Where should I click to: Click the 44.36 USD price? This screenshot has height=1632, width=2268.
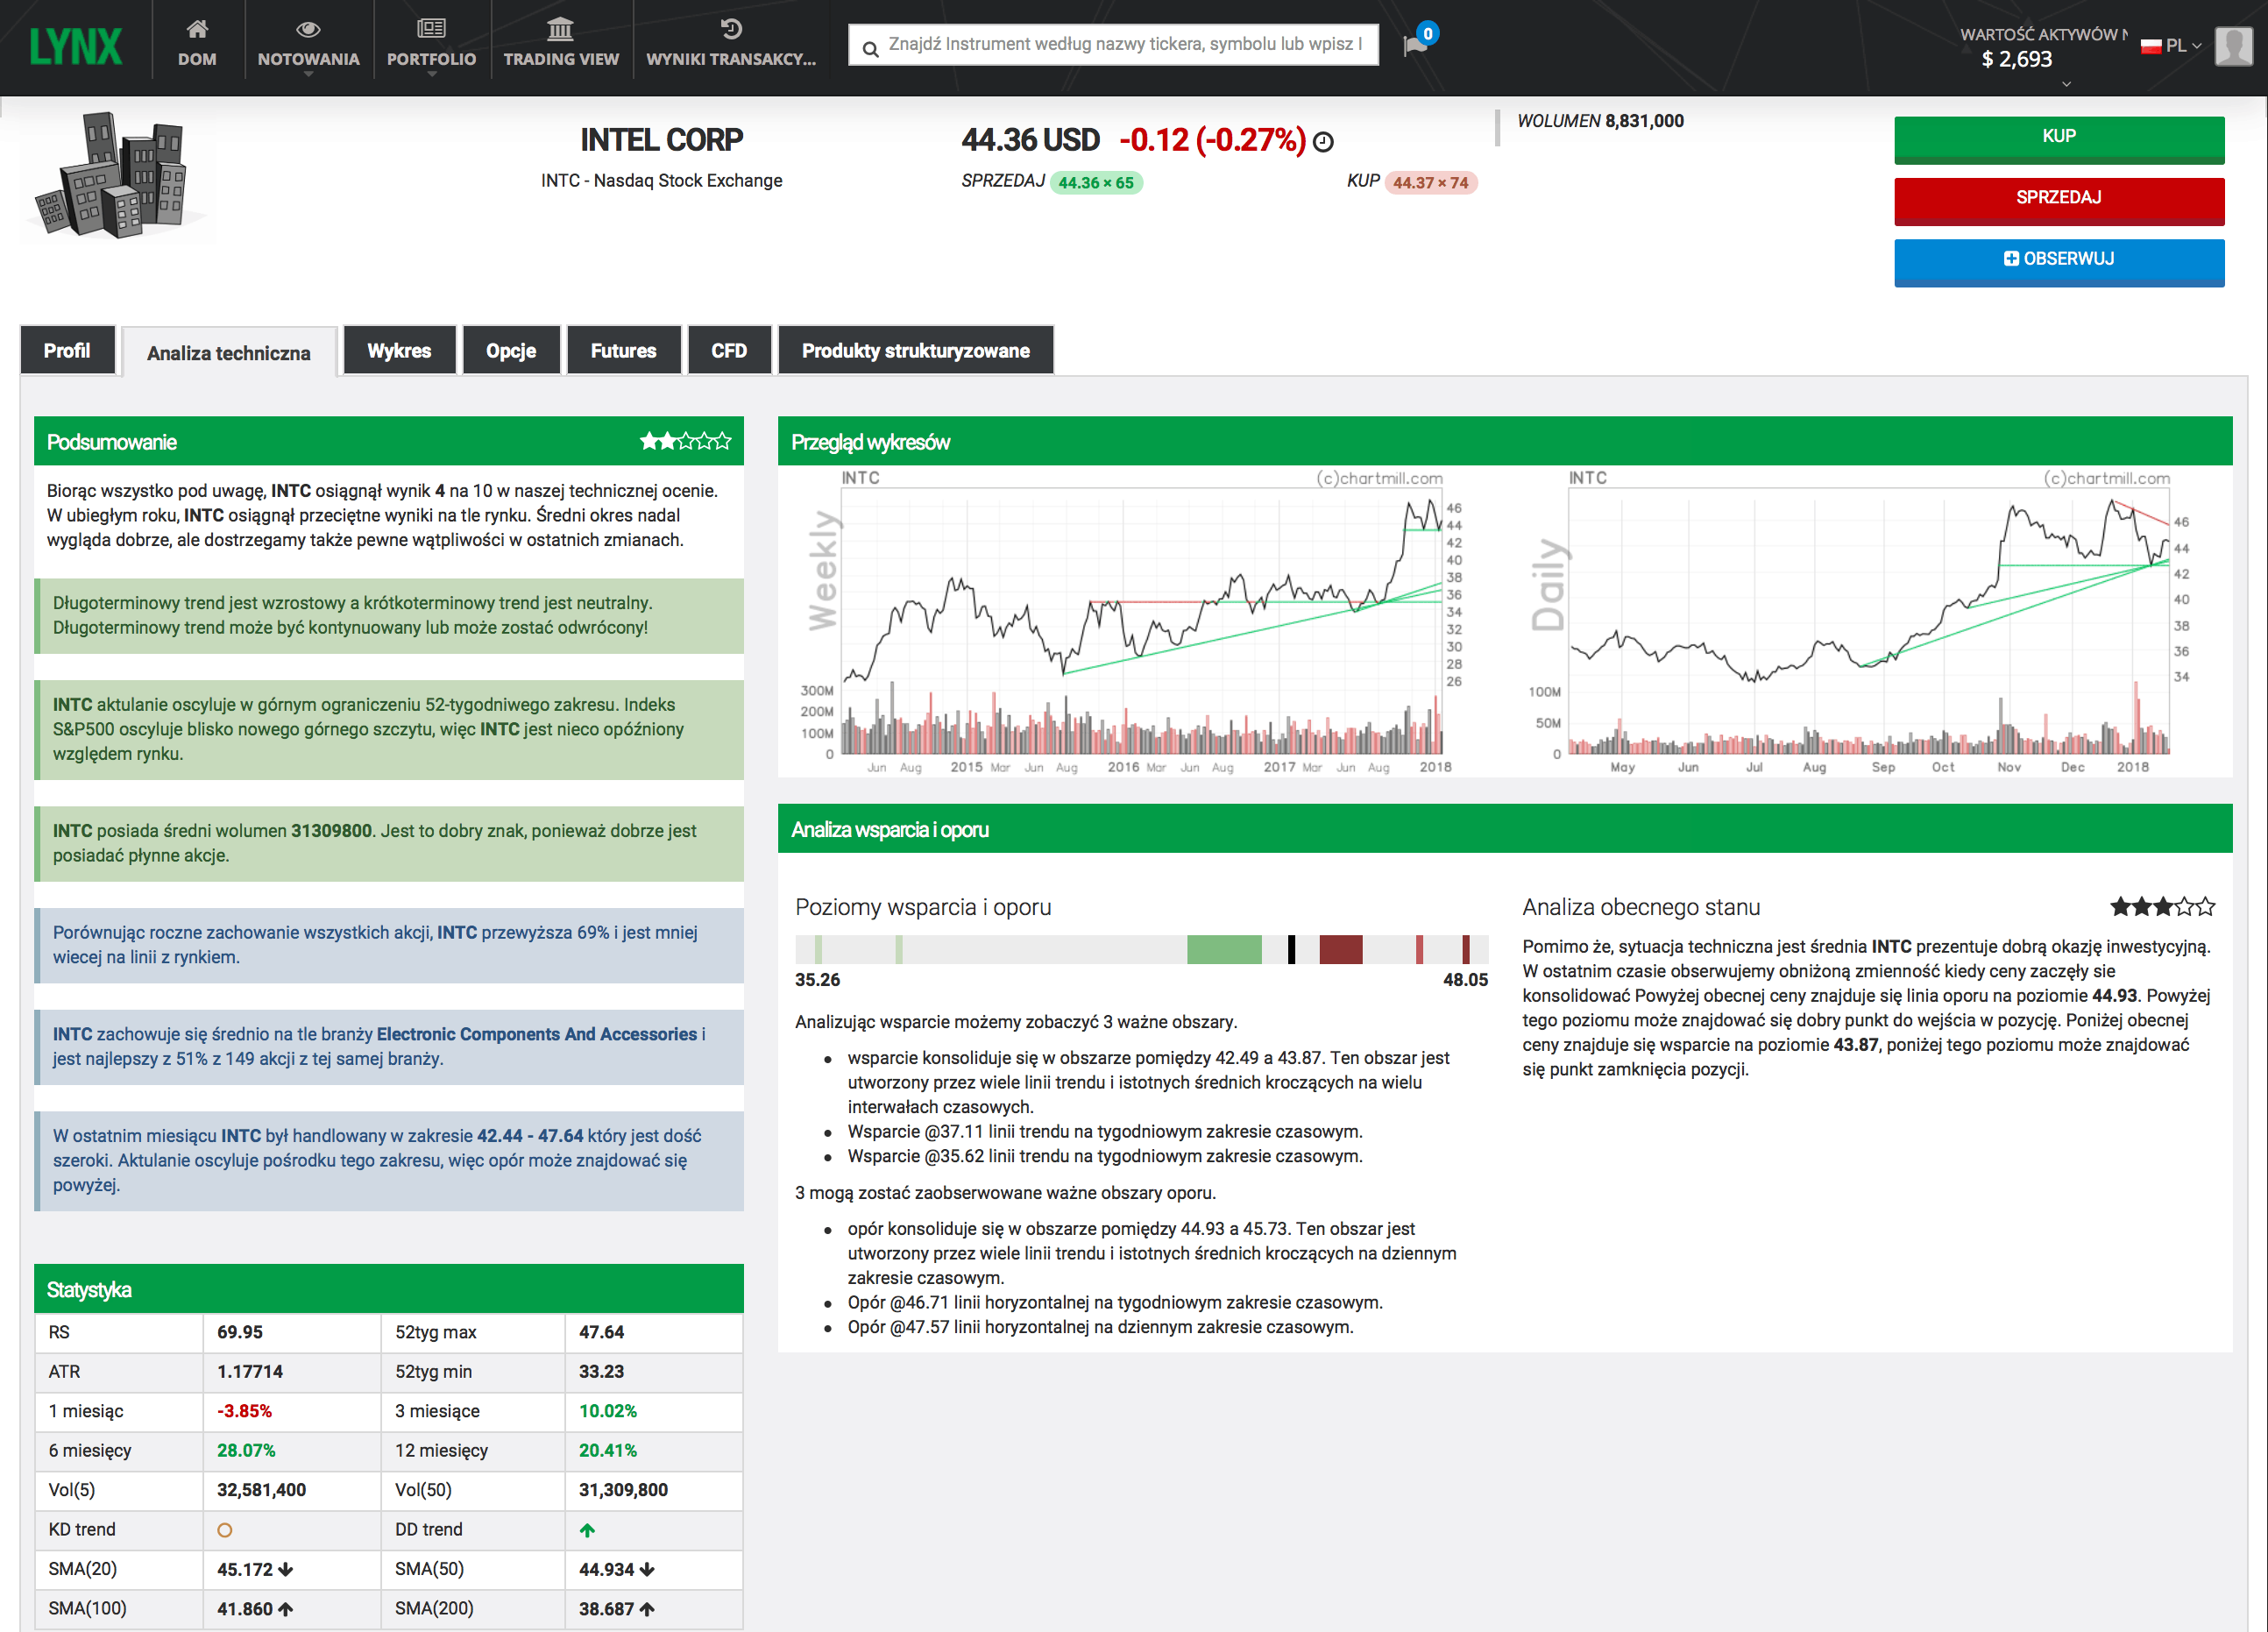click(1031, 140)
